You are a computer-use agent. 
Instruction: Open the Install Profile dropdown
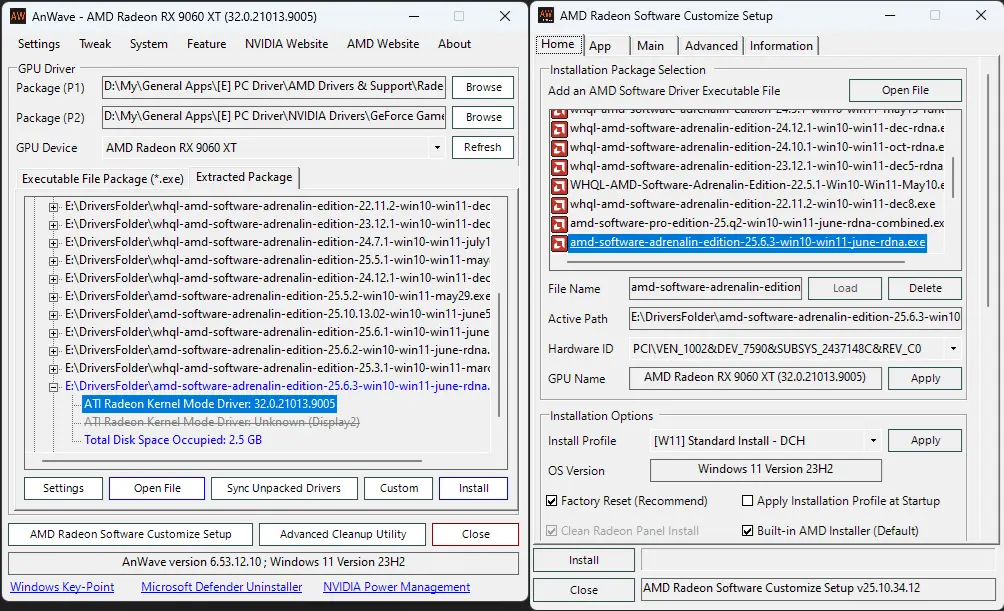point(873,441)
